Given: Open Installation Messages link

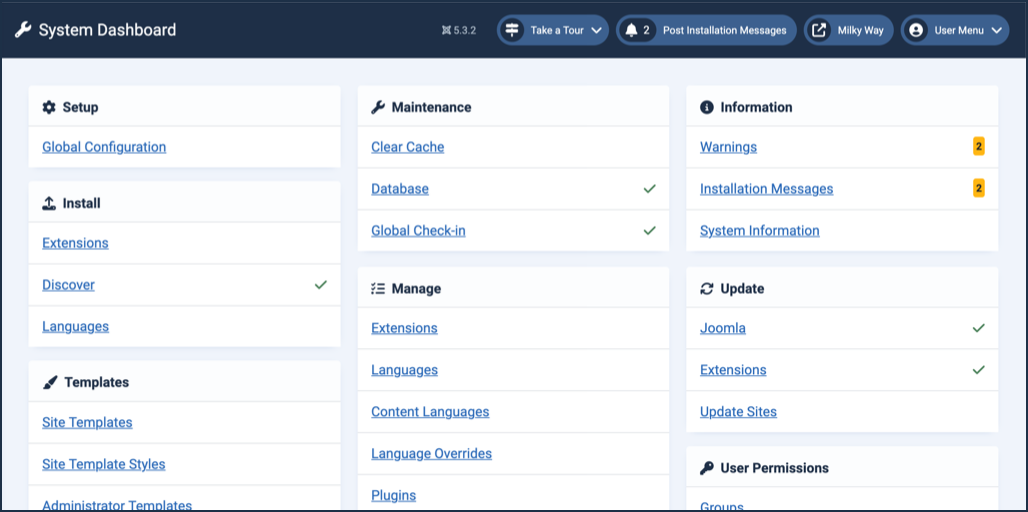Looking at the screenshot, I should [x=766, y=189].
